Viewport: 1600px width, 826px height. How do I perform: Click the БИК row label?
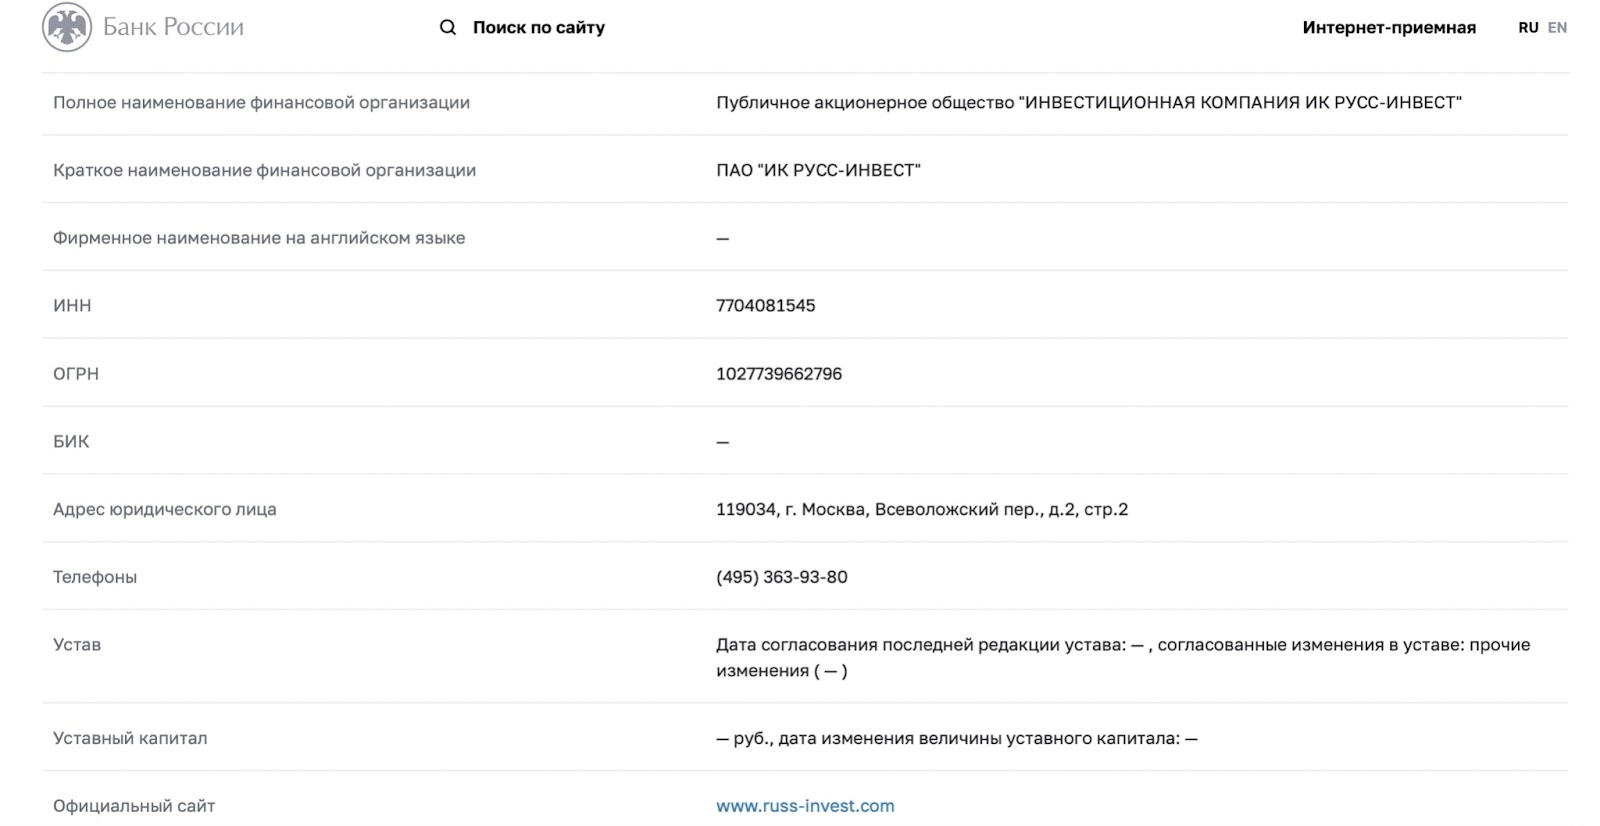tap(71, 442)
